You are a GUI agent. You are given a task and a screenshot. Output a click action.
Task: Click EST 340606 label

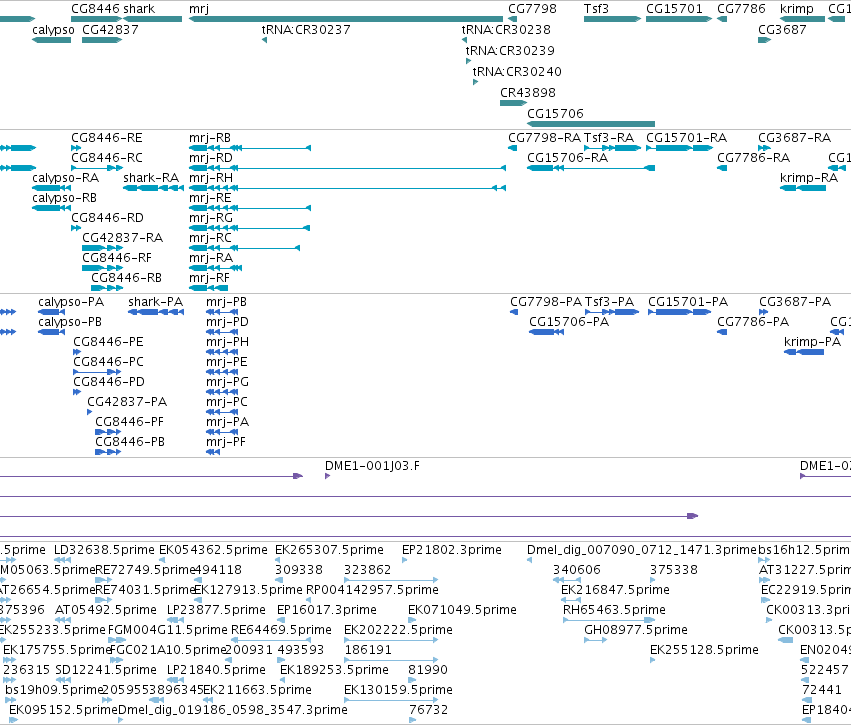pyautogui.click(x=577, y=570)
